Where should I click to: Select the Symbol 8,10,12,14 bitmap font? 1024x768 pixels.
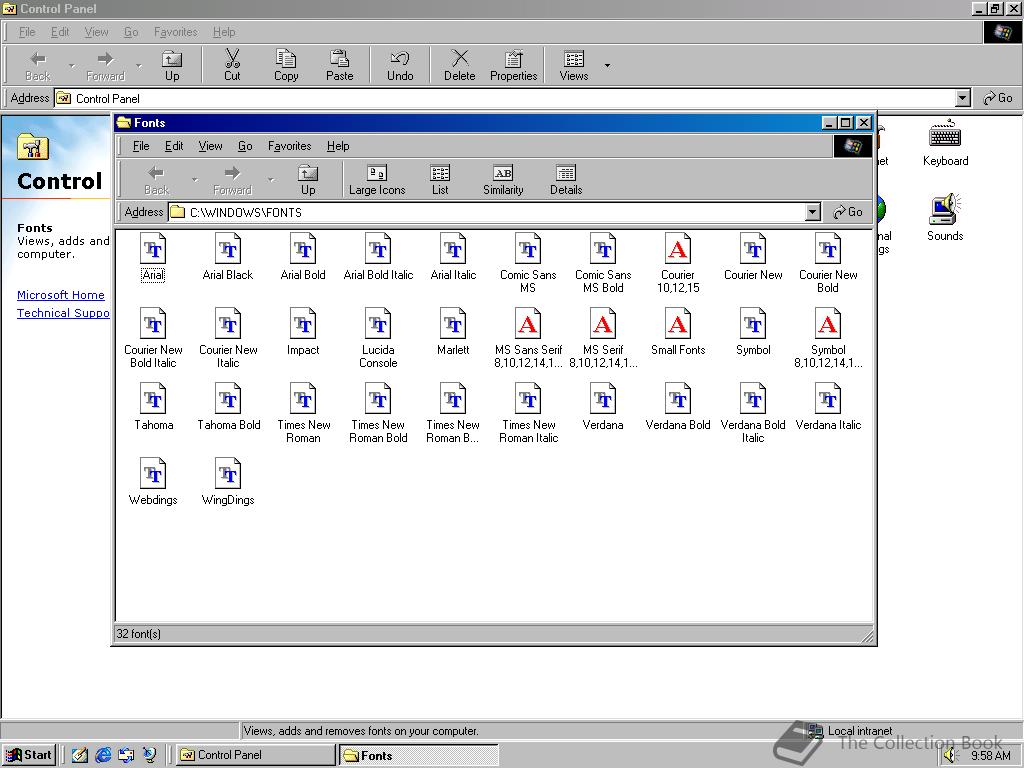click(x=828, y=338)
